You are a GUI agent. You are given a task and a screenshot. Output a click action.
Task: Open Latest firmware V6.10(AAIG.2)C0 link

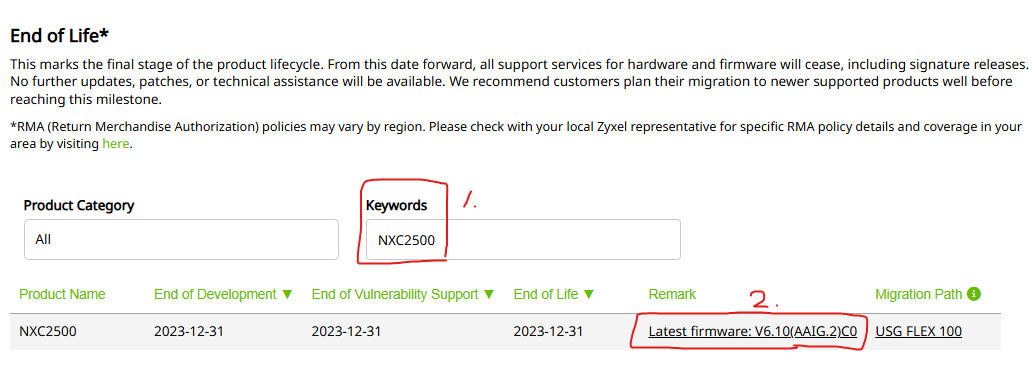[752, 332]
